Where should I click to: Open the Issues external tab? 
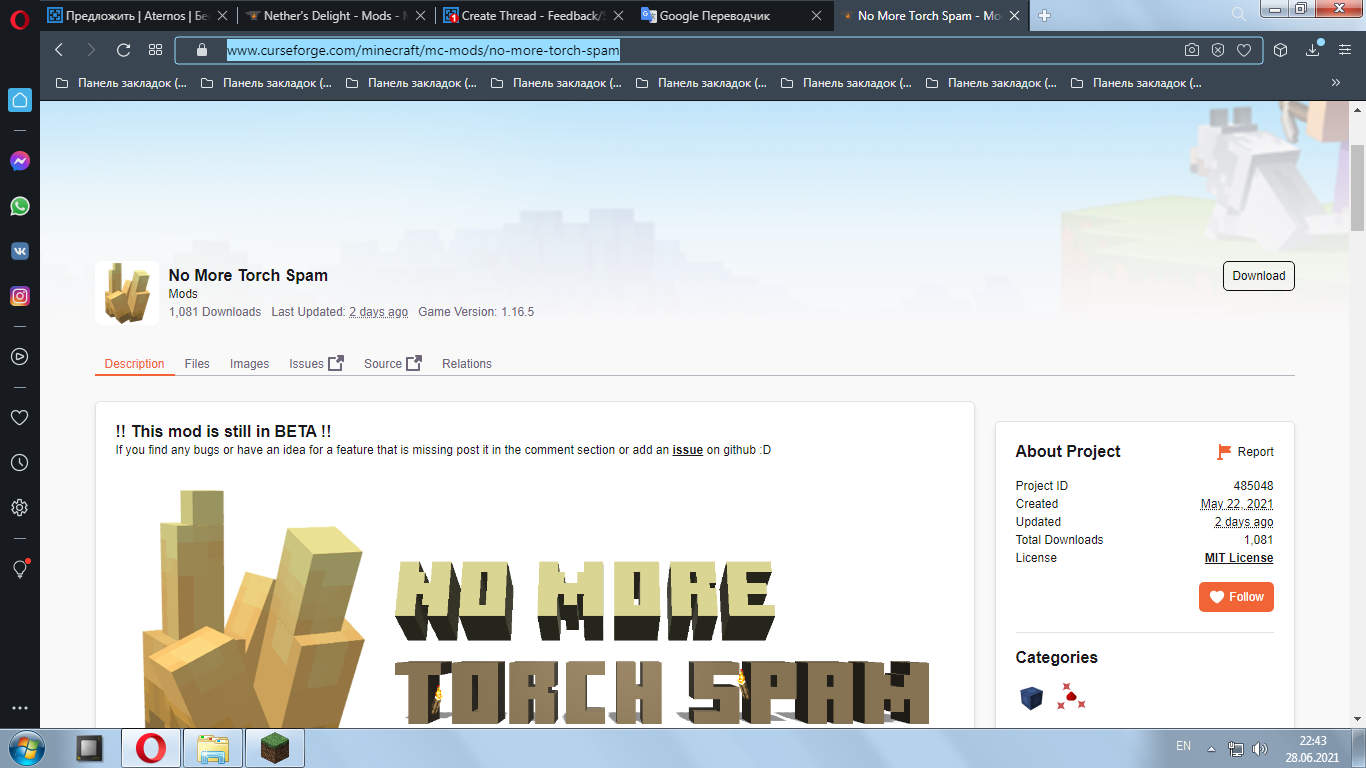(316, 364)
